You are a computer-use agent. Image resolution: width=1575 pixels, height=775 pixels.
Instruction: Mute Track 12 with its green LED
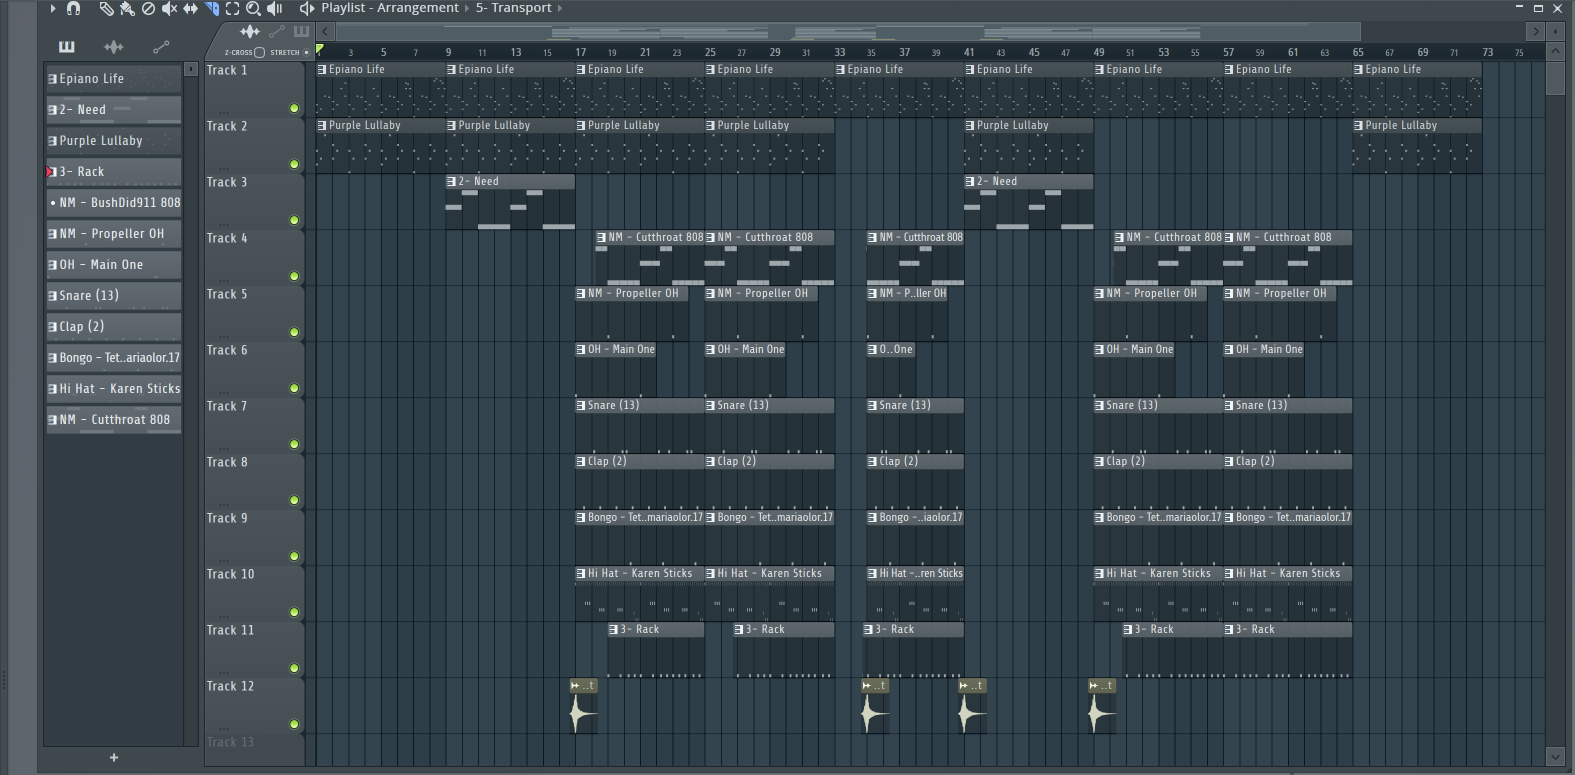(294, 724)
